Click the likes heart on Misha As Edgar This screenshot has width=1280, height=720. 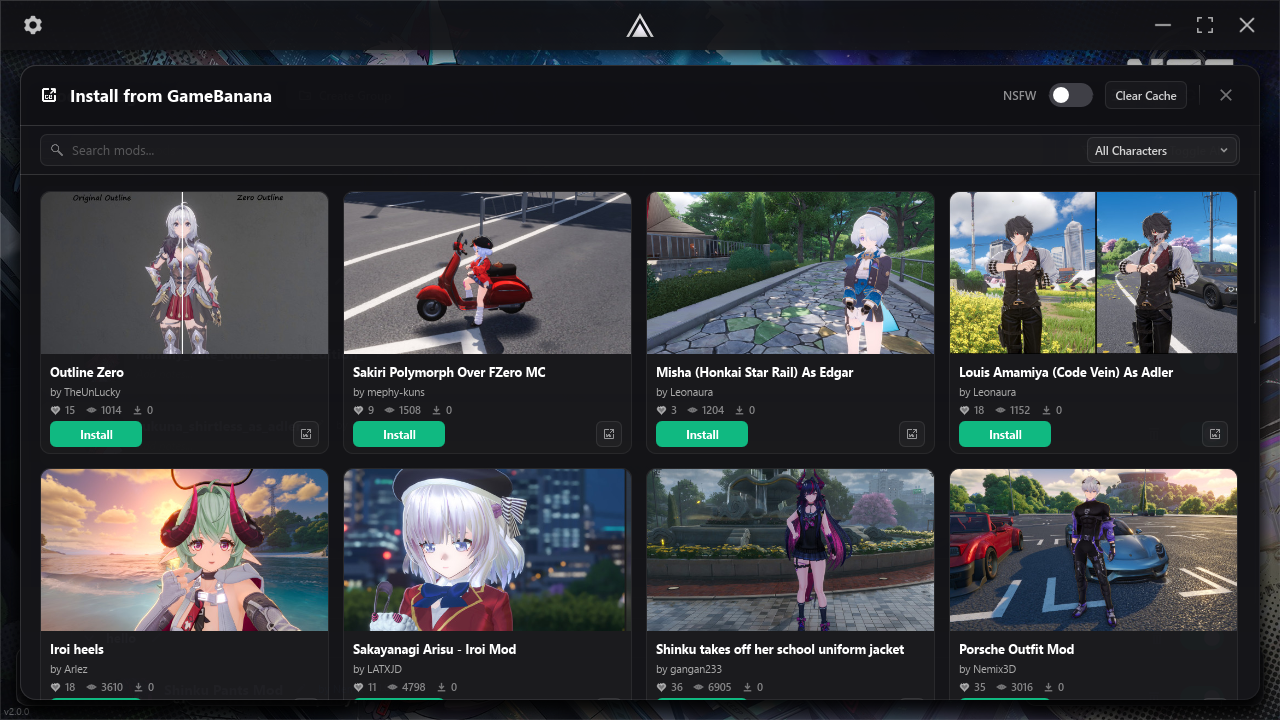[661, 410]
